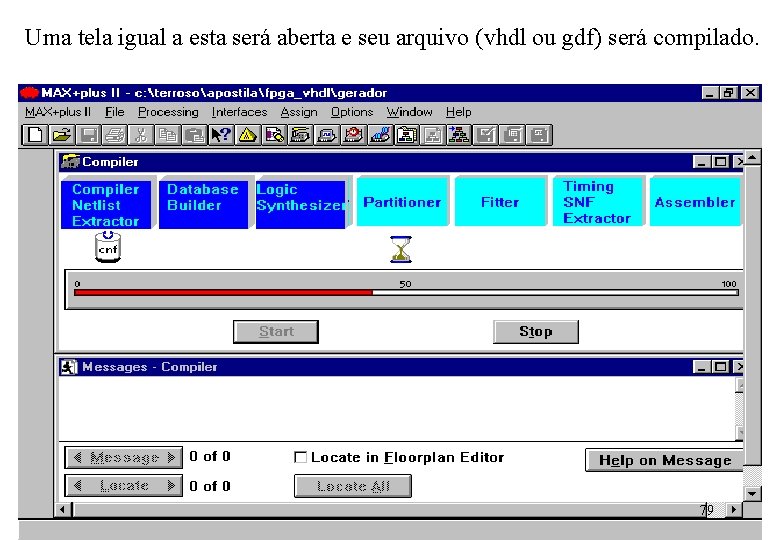Click the Help on Message button

[x=665, y=460]
